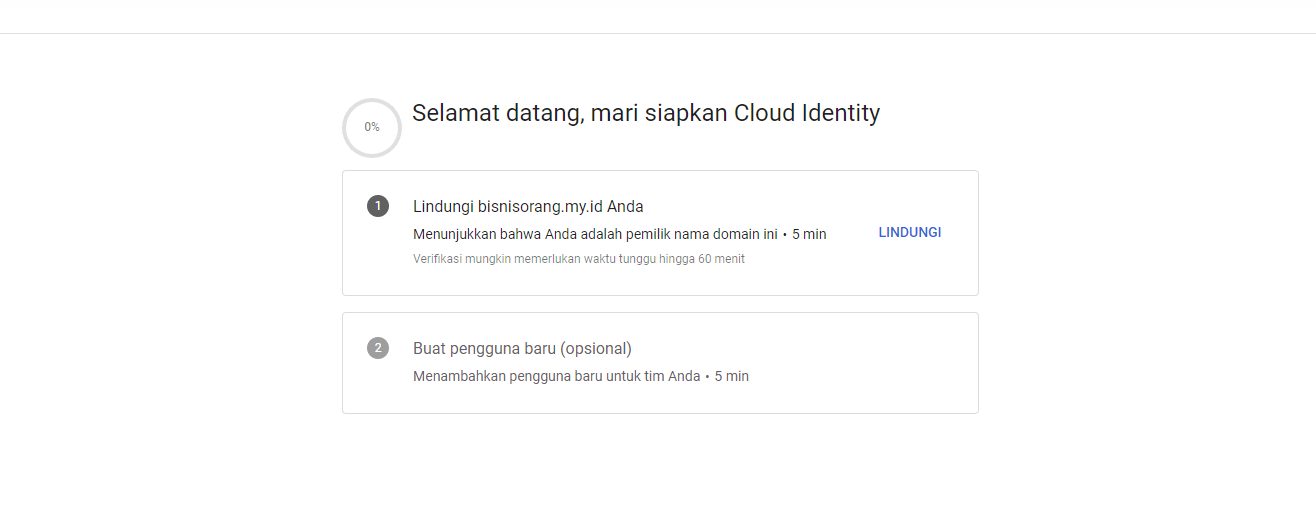Click the '5 min' estimate in step 2
The width and height of the screenshot is (1316, 519).
(x=731, y=377)
